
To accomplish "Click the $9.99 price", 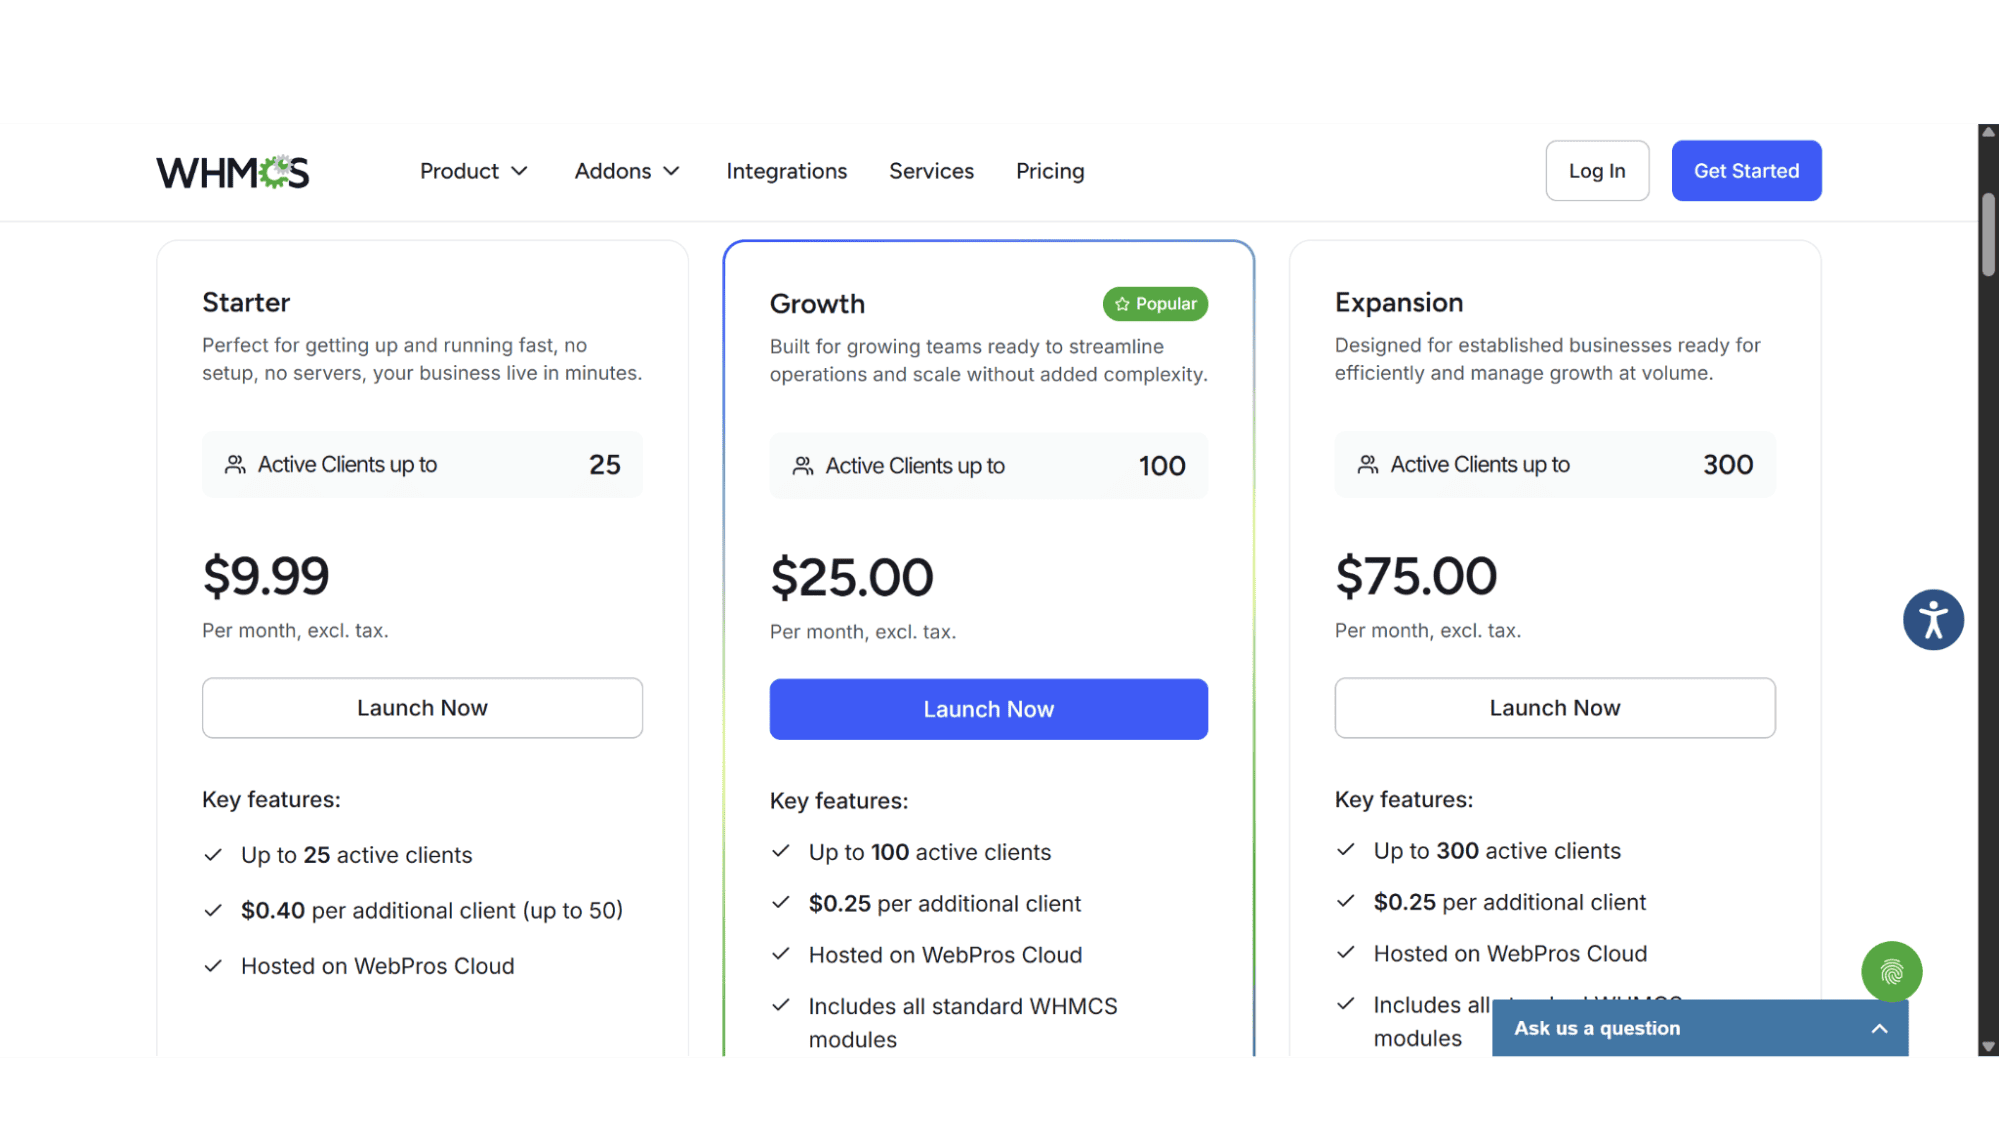I will [266, 576].
